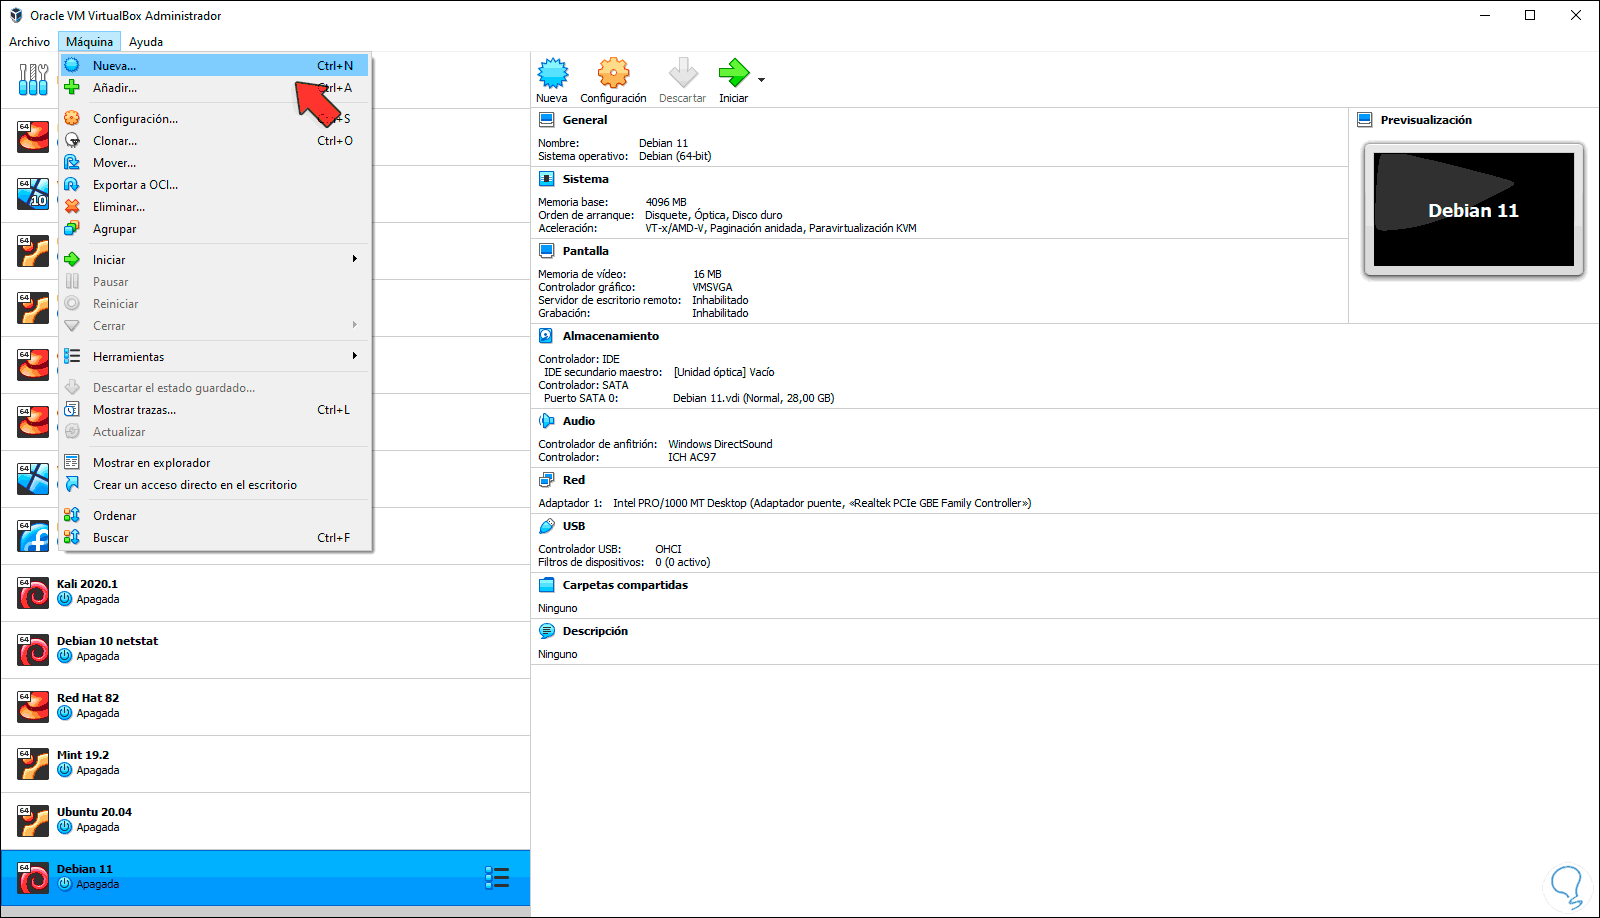Click the Nueva toolbar icon
The image size is (1600, 918).
(x=552, y=73)
